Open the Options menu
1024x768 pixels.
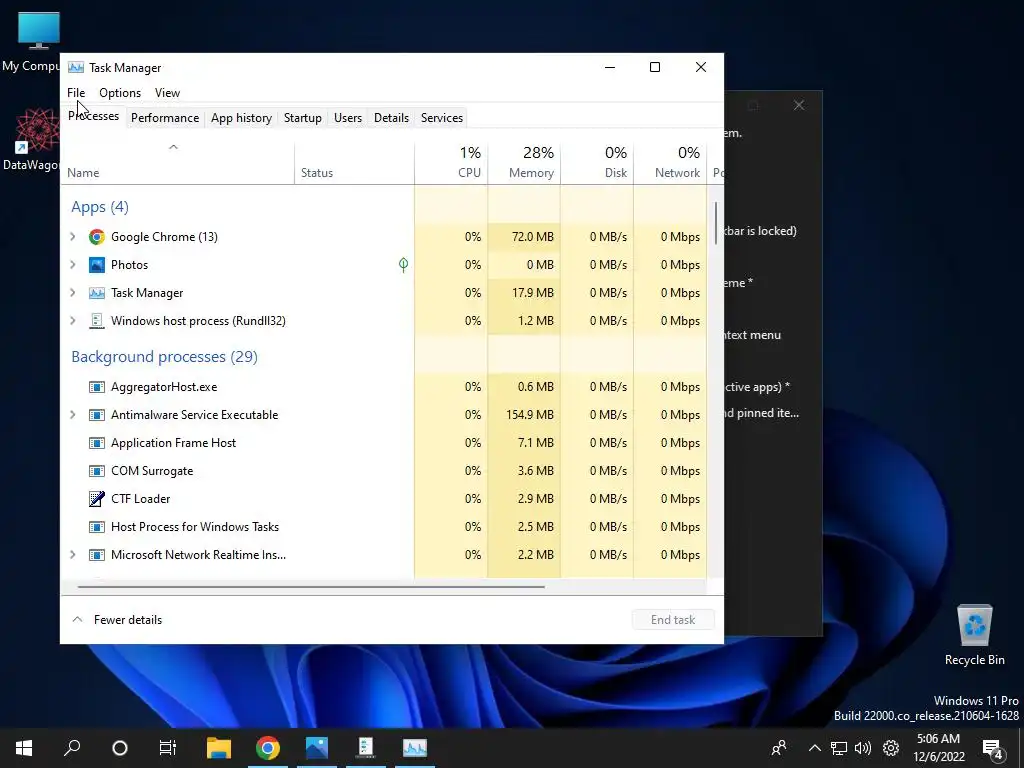[120, 93]
